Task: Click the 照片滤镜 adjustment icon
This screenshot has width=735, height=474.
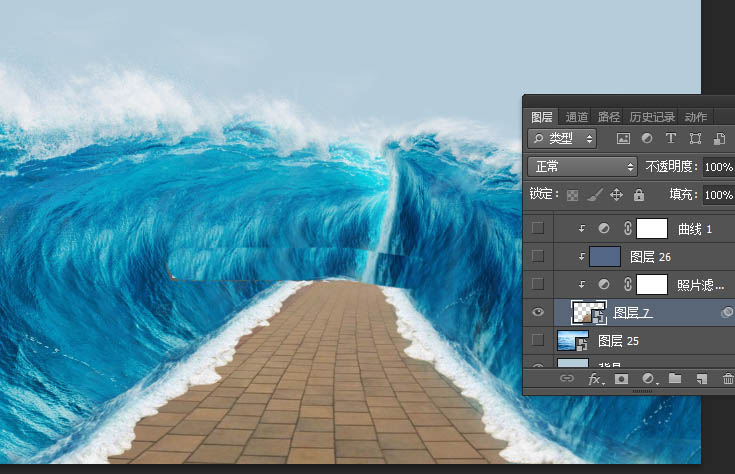Action: pyautogui.click(x=604, y=284)
